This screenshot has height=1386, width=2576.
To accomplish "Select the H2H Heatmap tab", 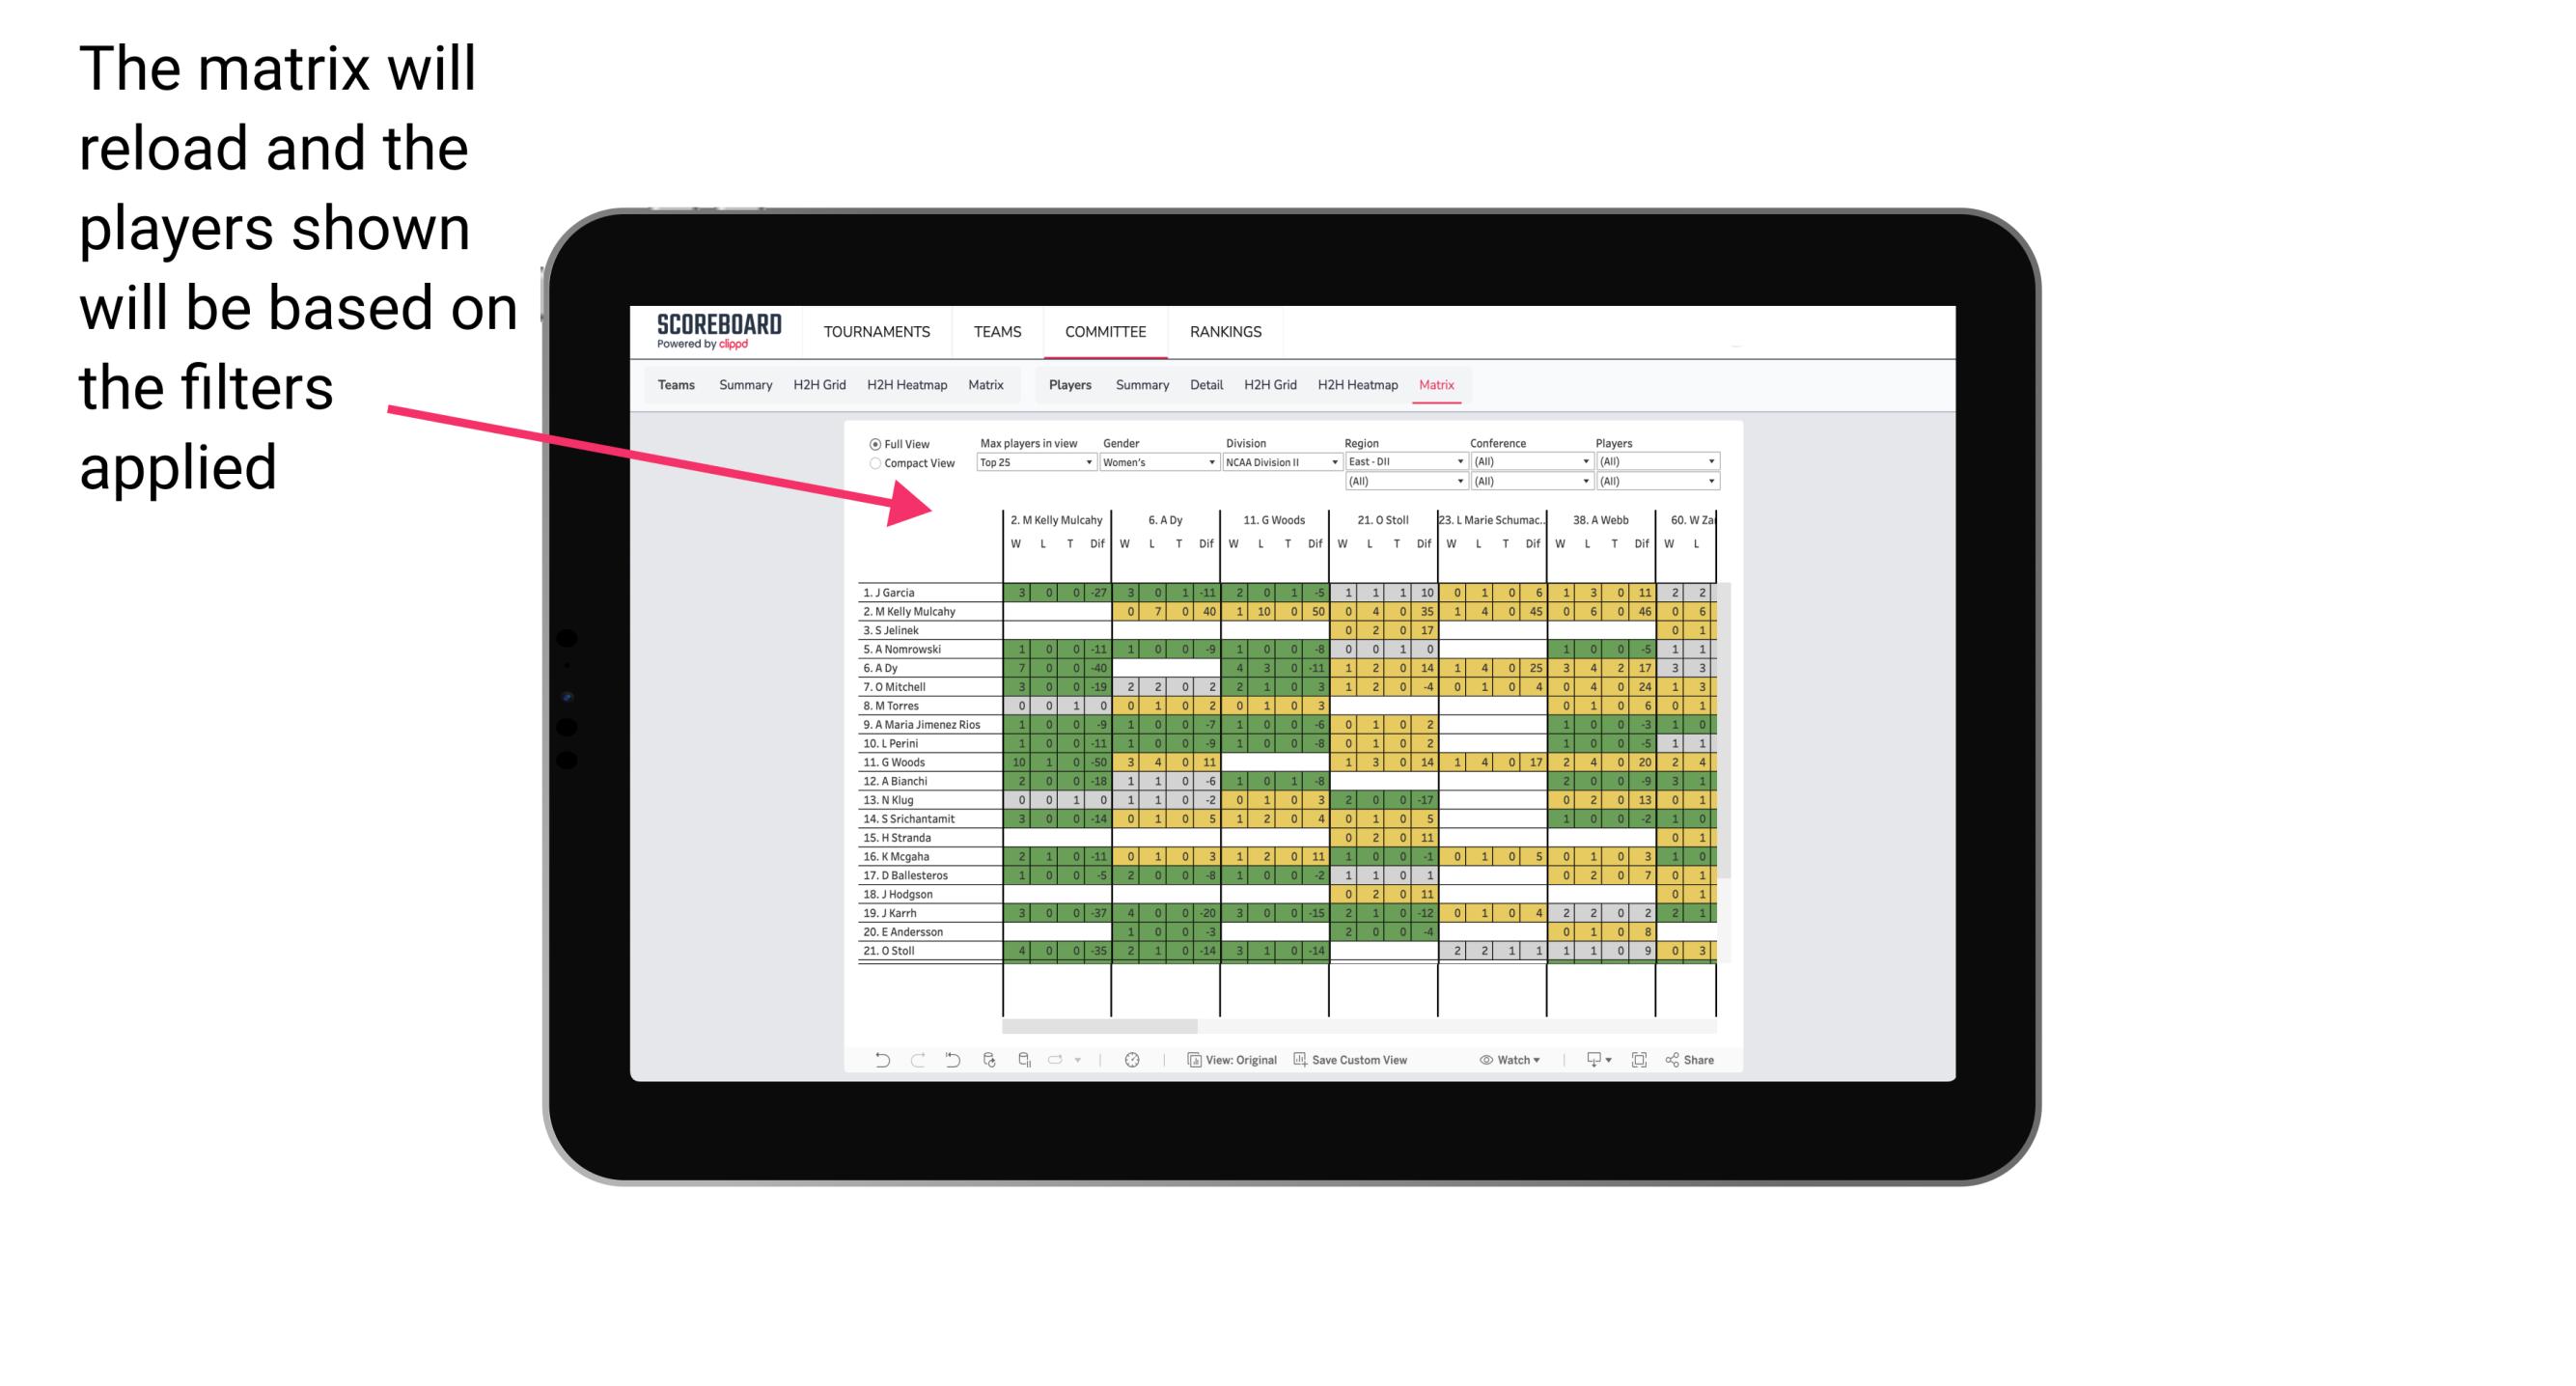I will [x=1400, y=384].
